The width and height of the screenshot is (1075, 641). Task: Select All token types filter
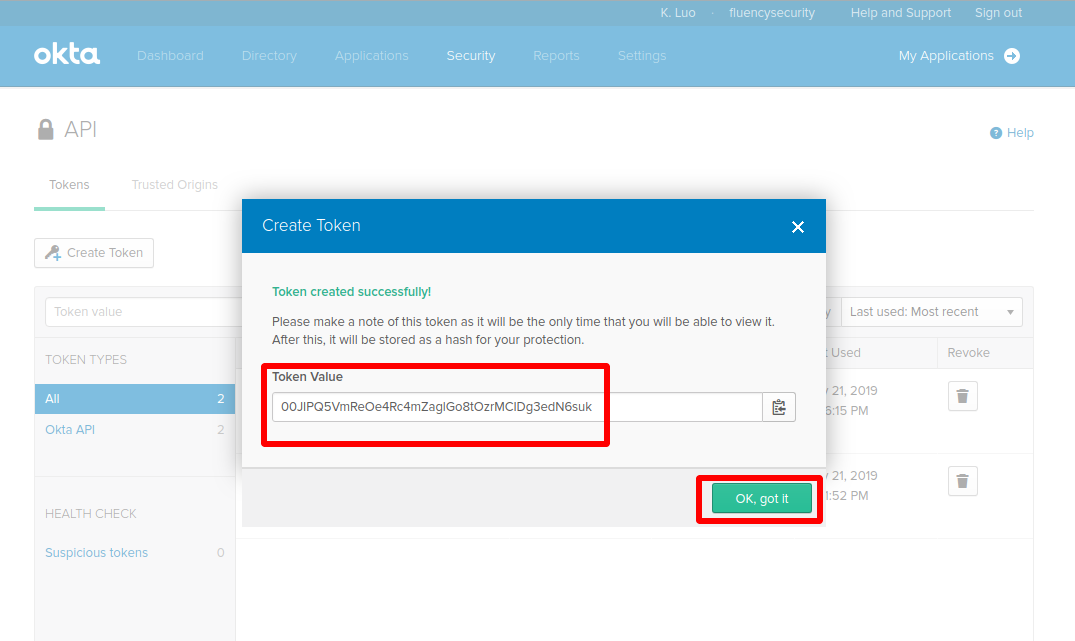click(x=134, y=399)
